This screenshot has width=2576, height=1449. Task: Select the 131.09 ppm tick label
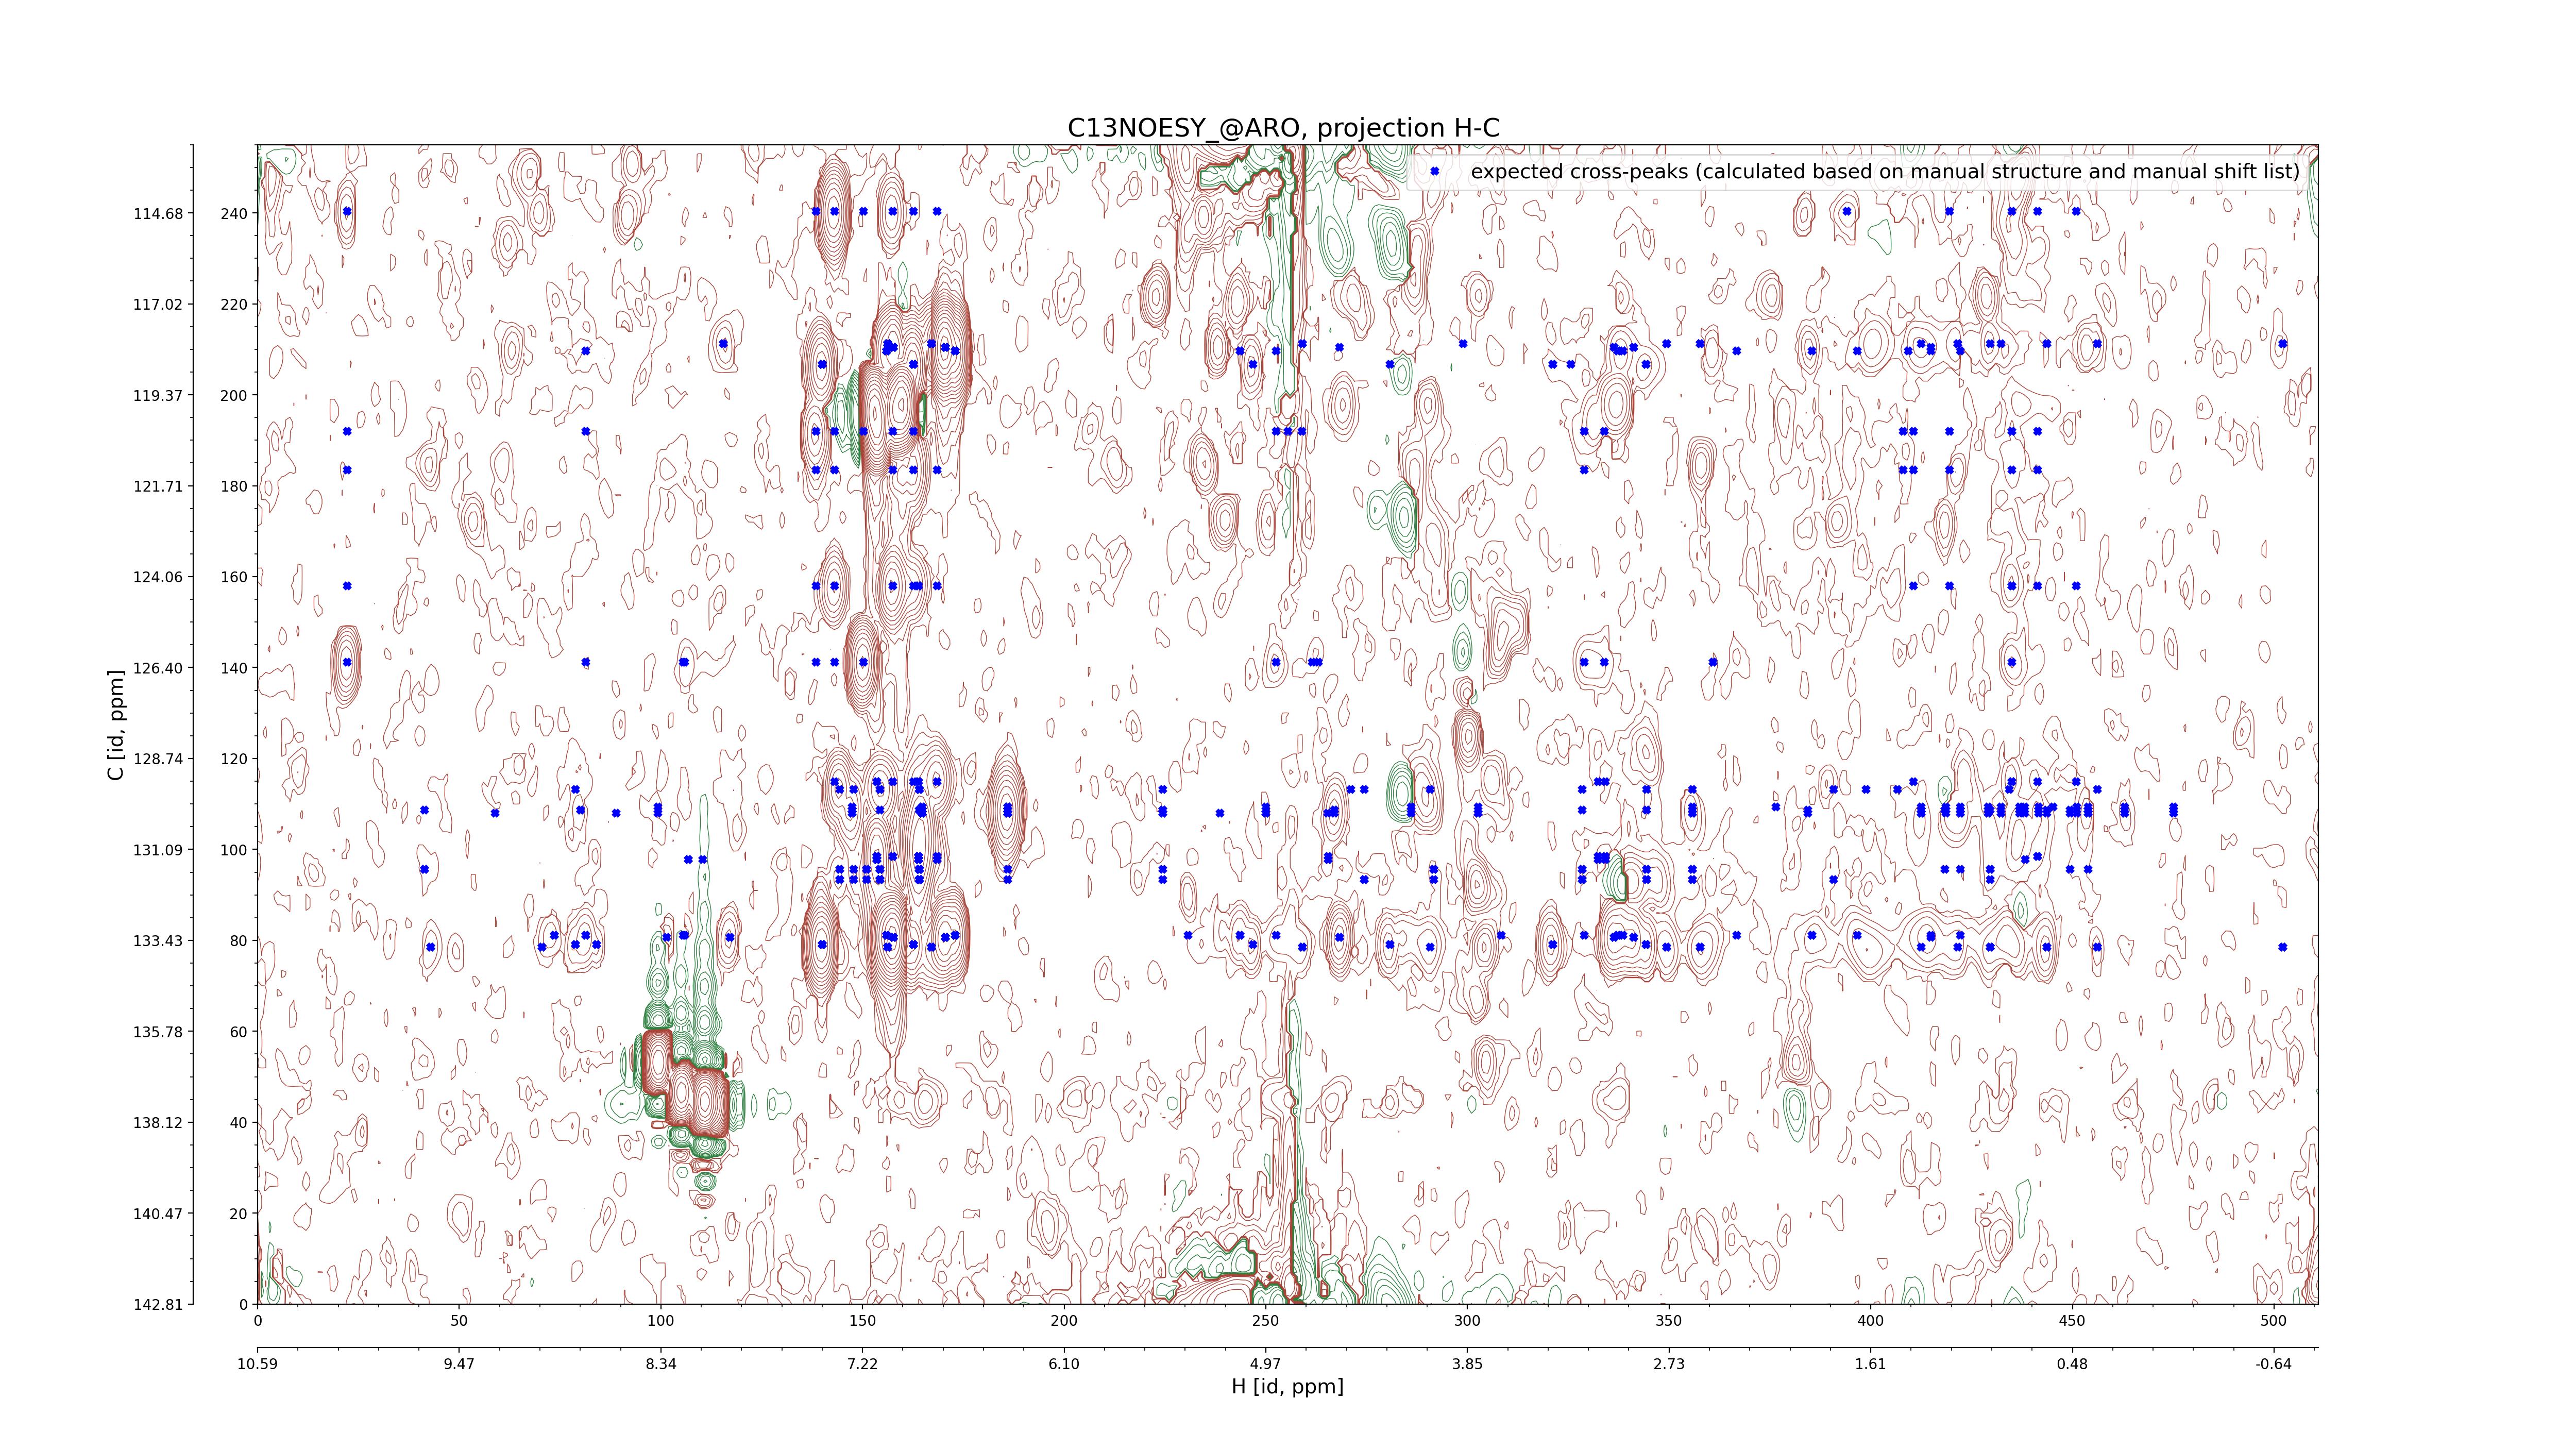pyautogui.click(x=158, y=850)
